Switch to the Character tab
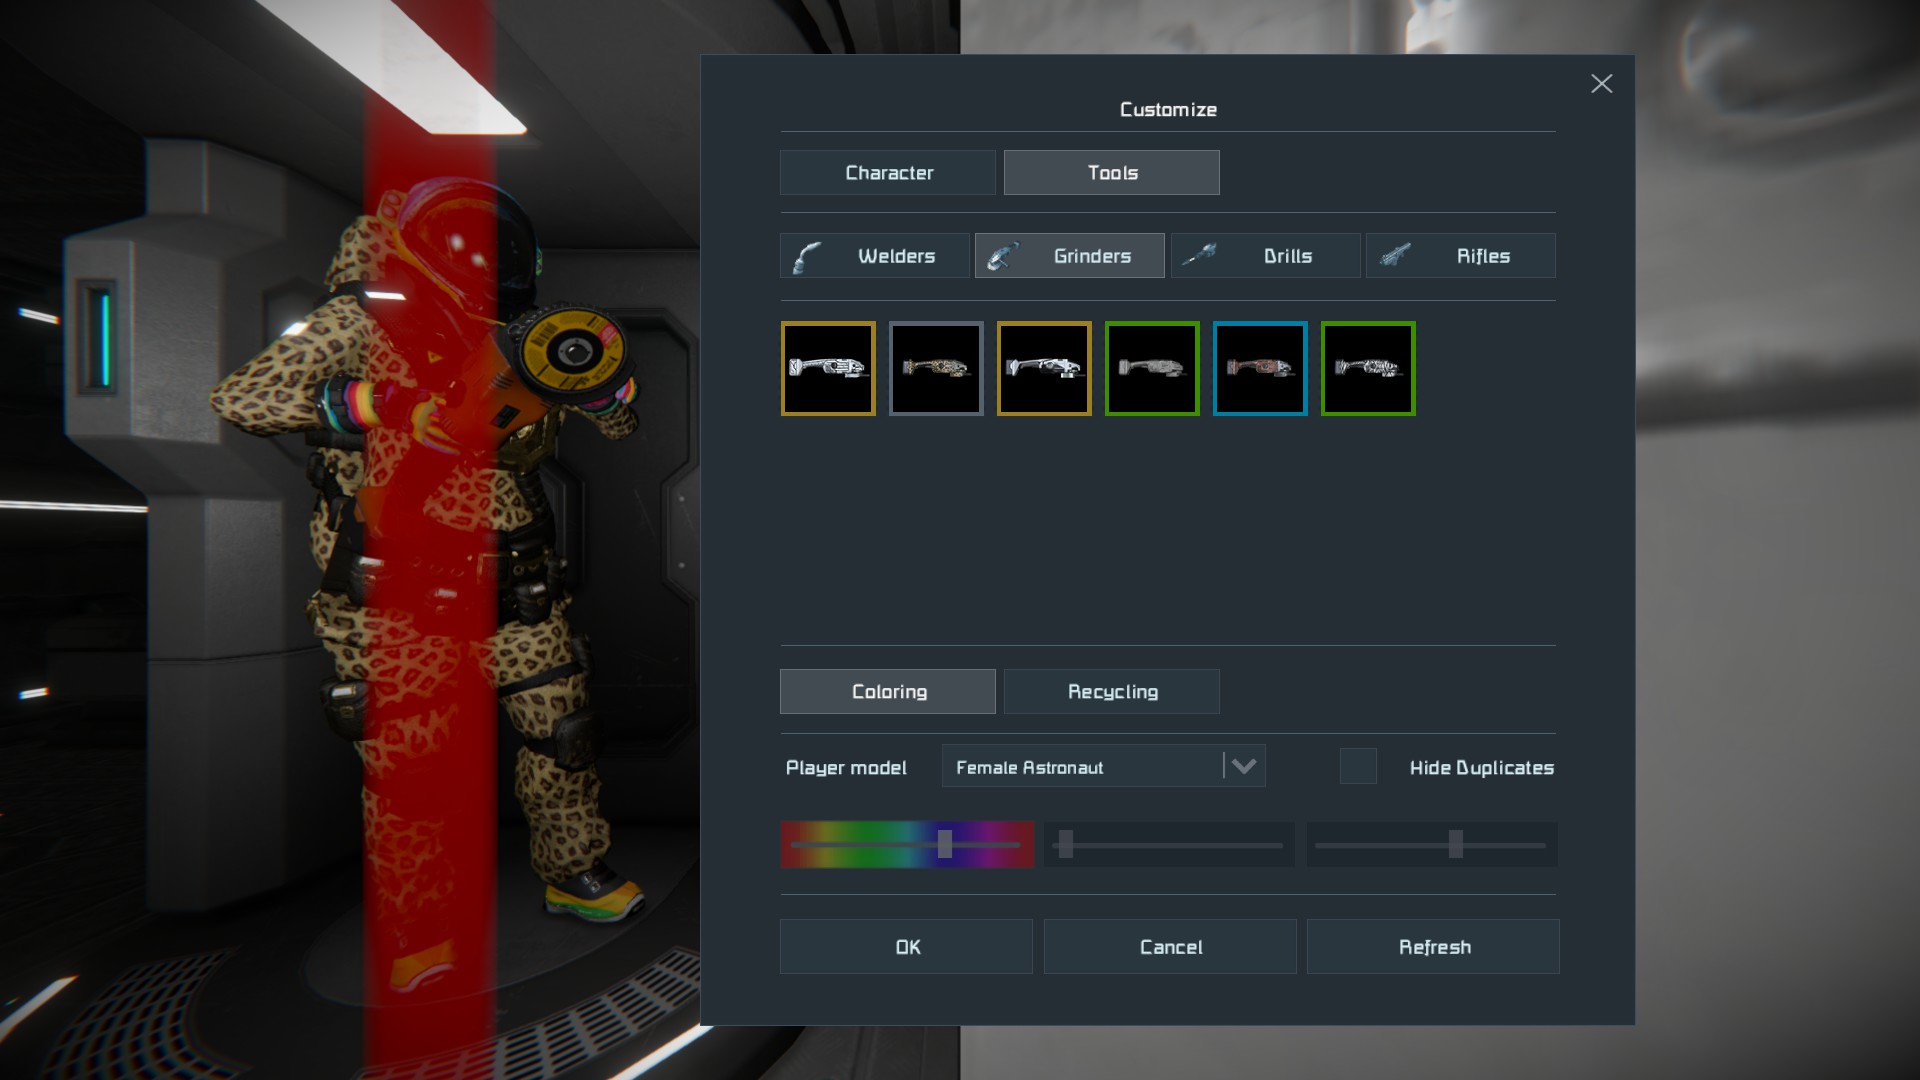The image size is (1920, 1080). coord(888,173)
